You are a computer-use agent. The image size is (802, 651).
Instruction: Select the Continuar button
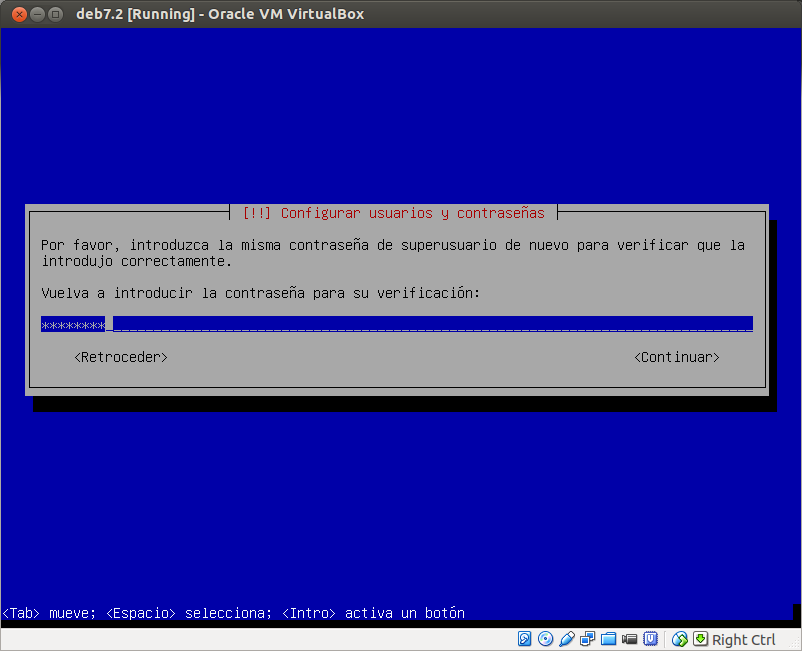pos(677,357)
